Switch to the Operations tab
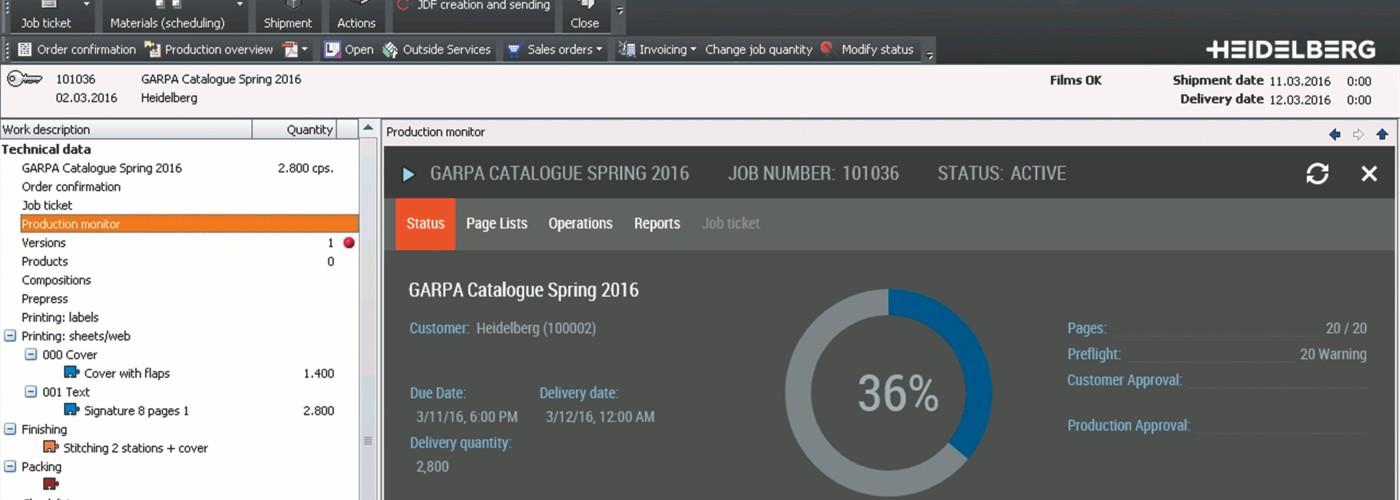1400x500 pixels. click(x=580, y=224)
